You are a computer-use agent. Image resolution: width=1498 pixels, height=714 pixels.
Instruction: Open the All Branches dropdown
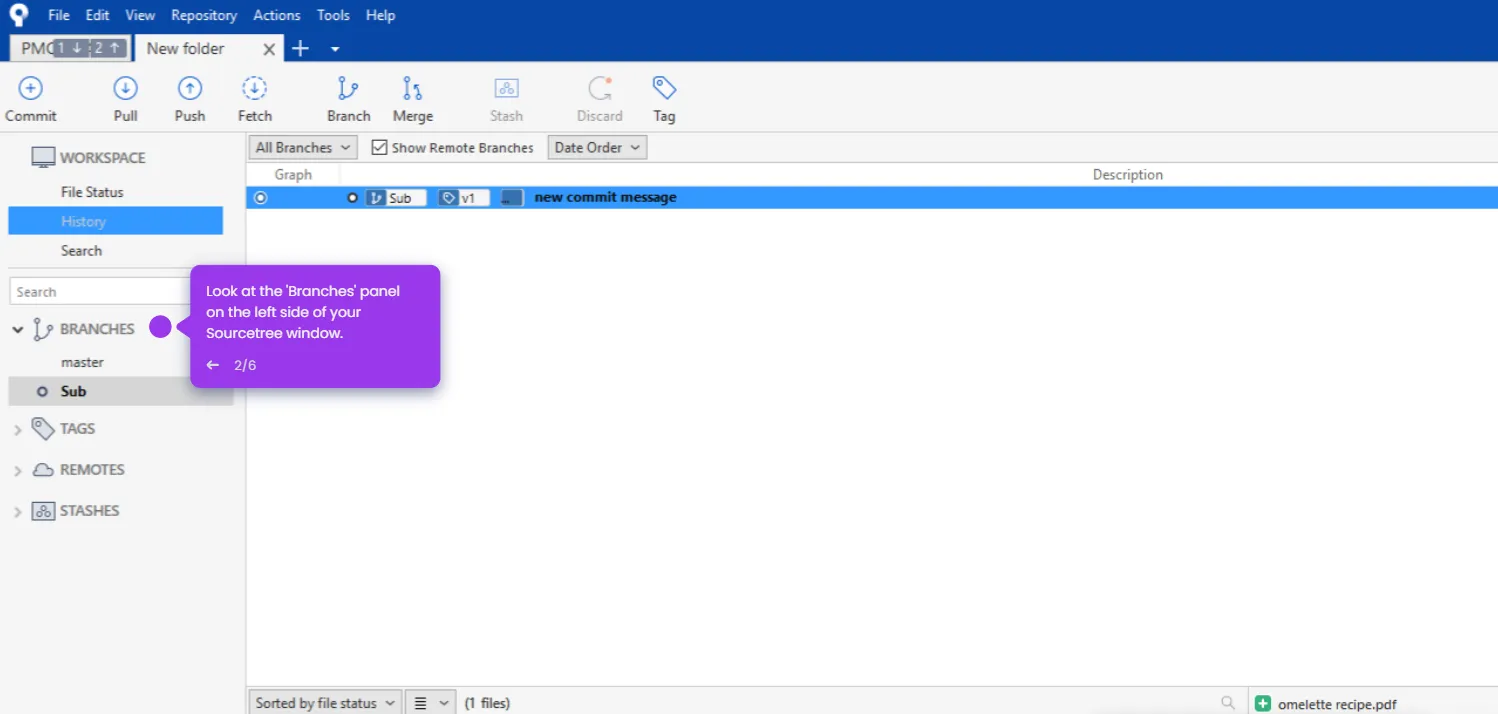click(303, 147)
